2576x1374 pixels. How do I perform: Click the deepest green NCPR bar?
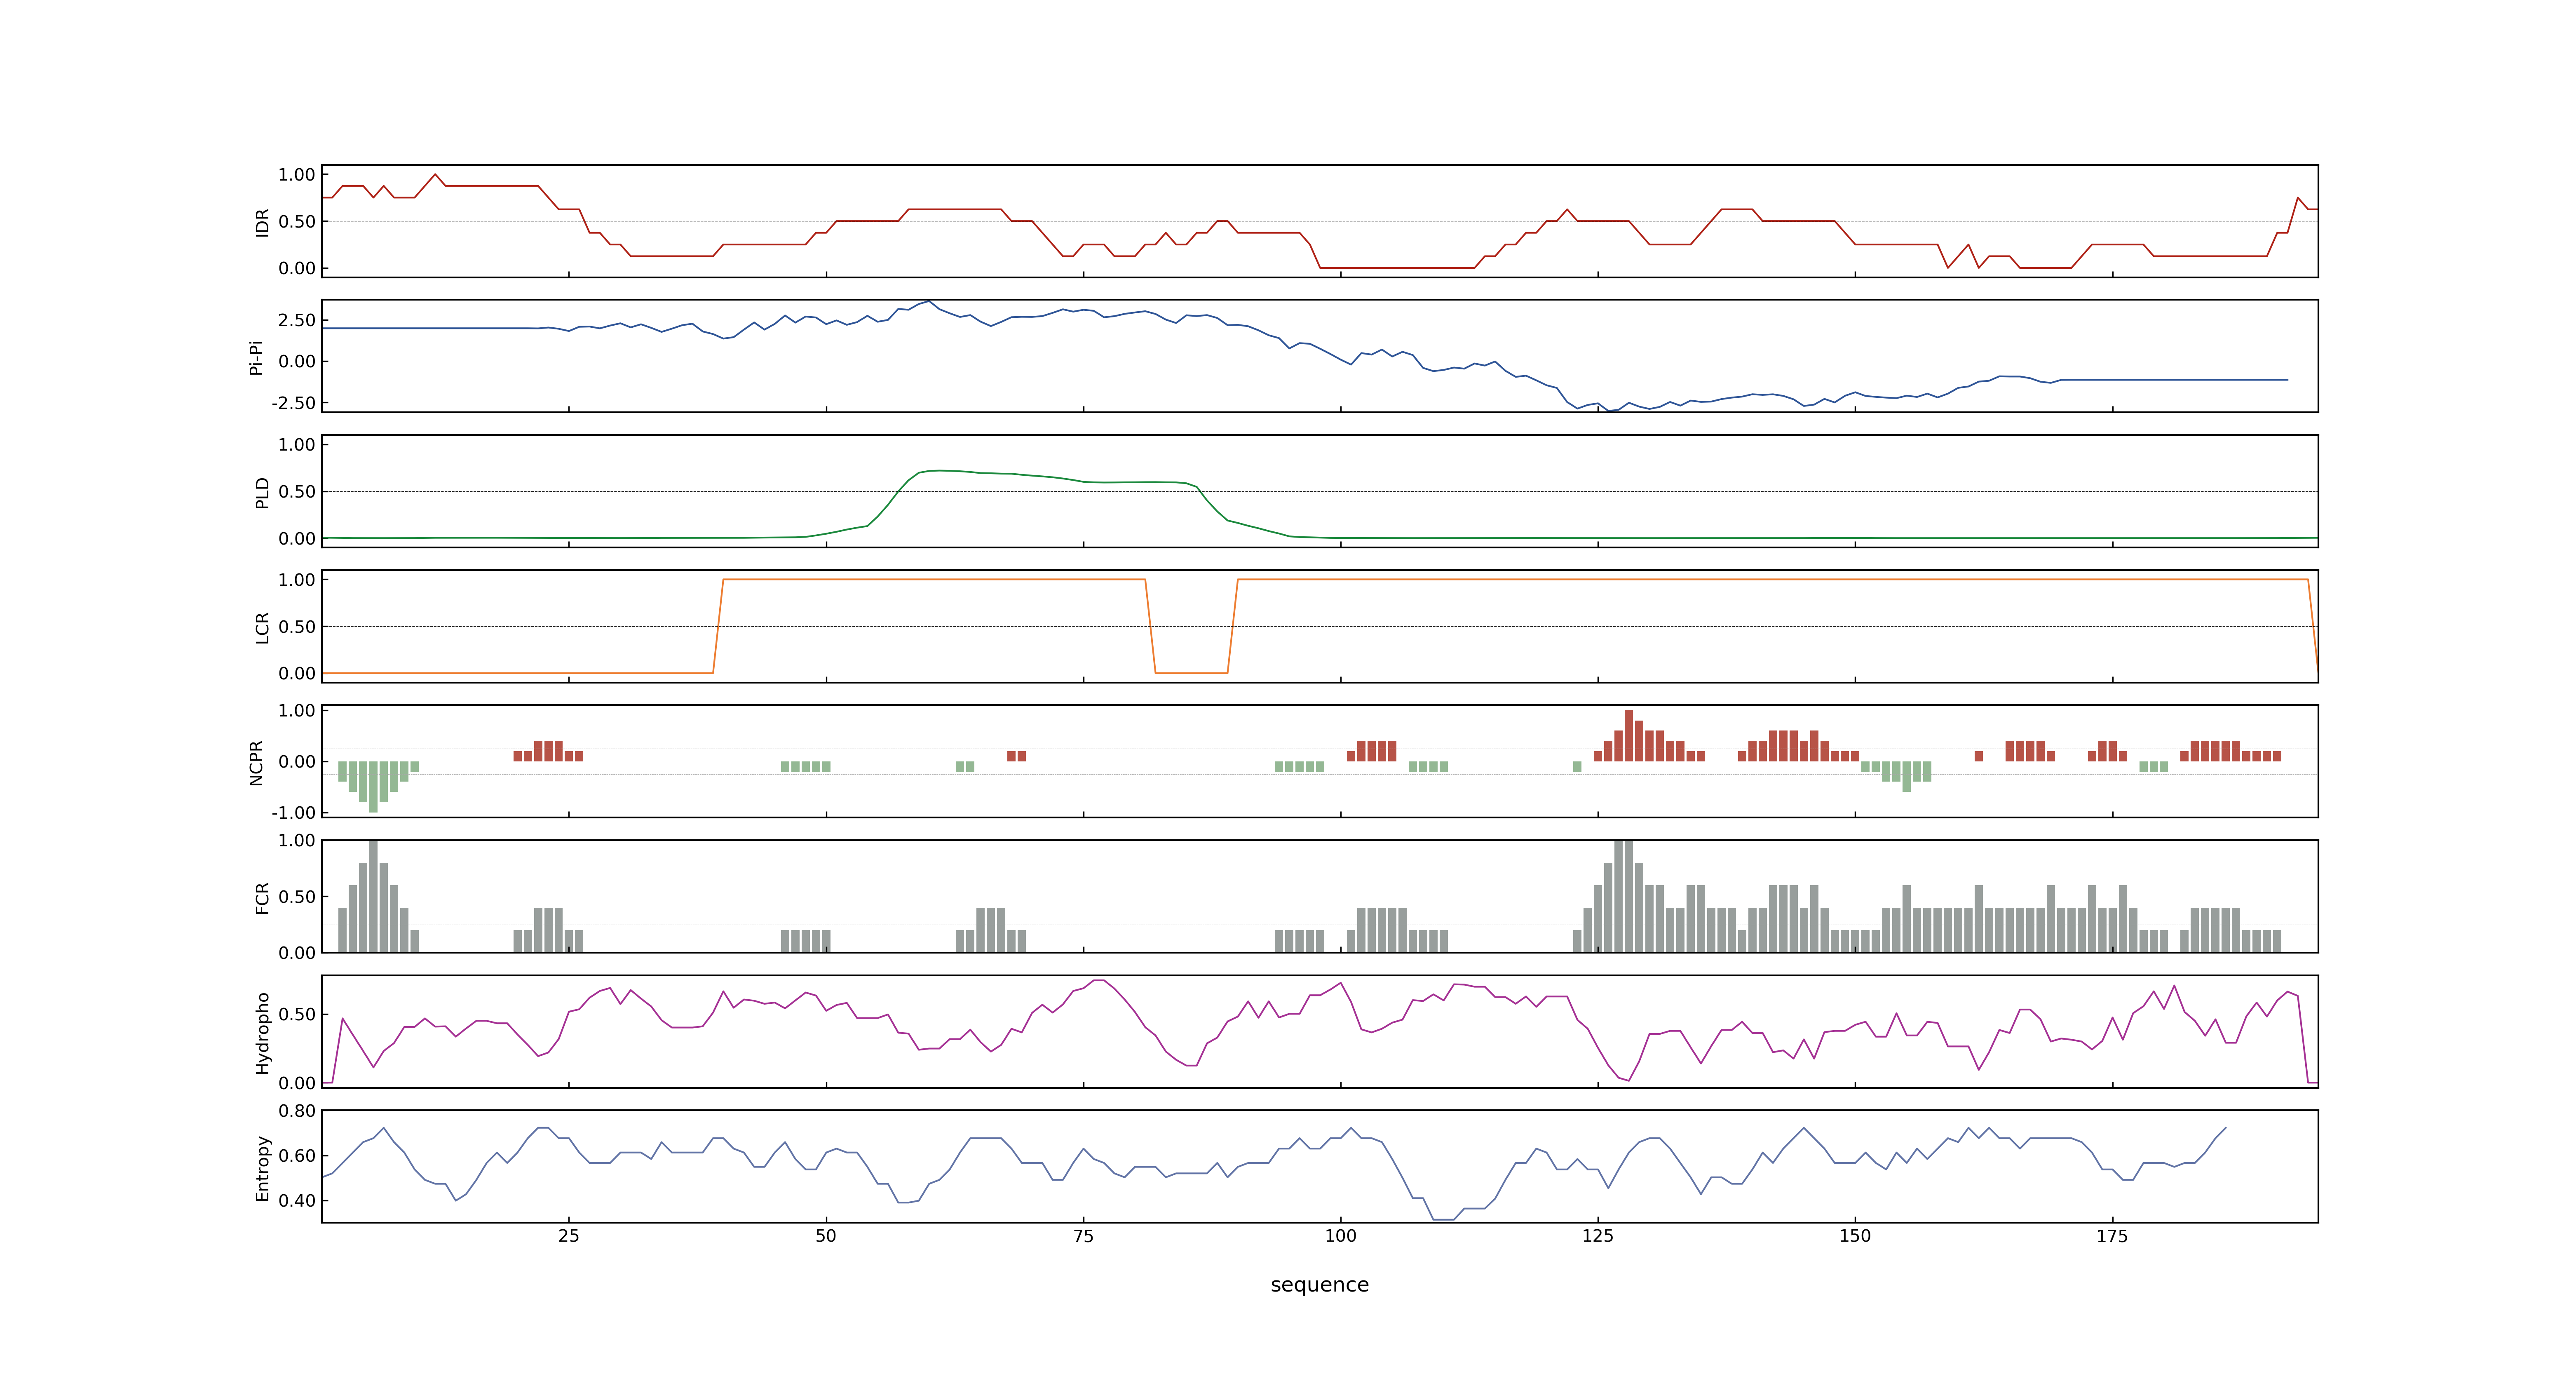pyautogui.click(x=373, y=787)
